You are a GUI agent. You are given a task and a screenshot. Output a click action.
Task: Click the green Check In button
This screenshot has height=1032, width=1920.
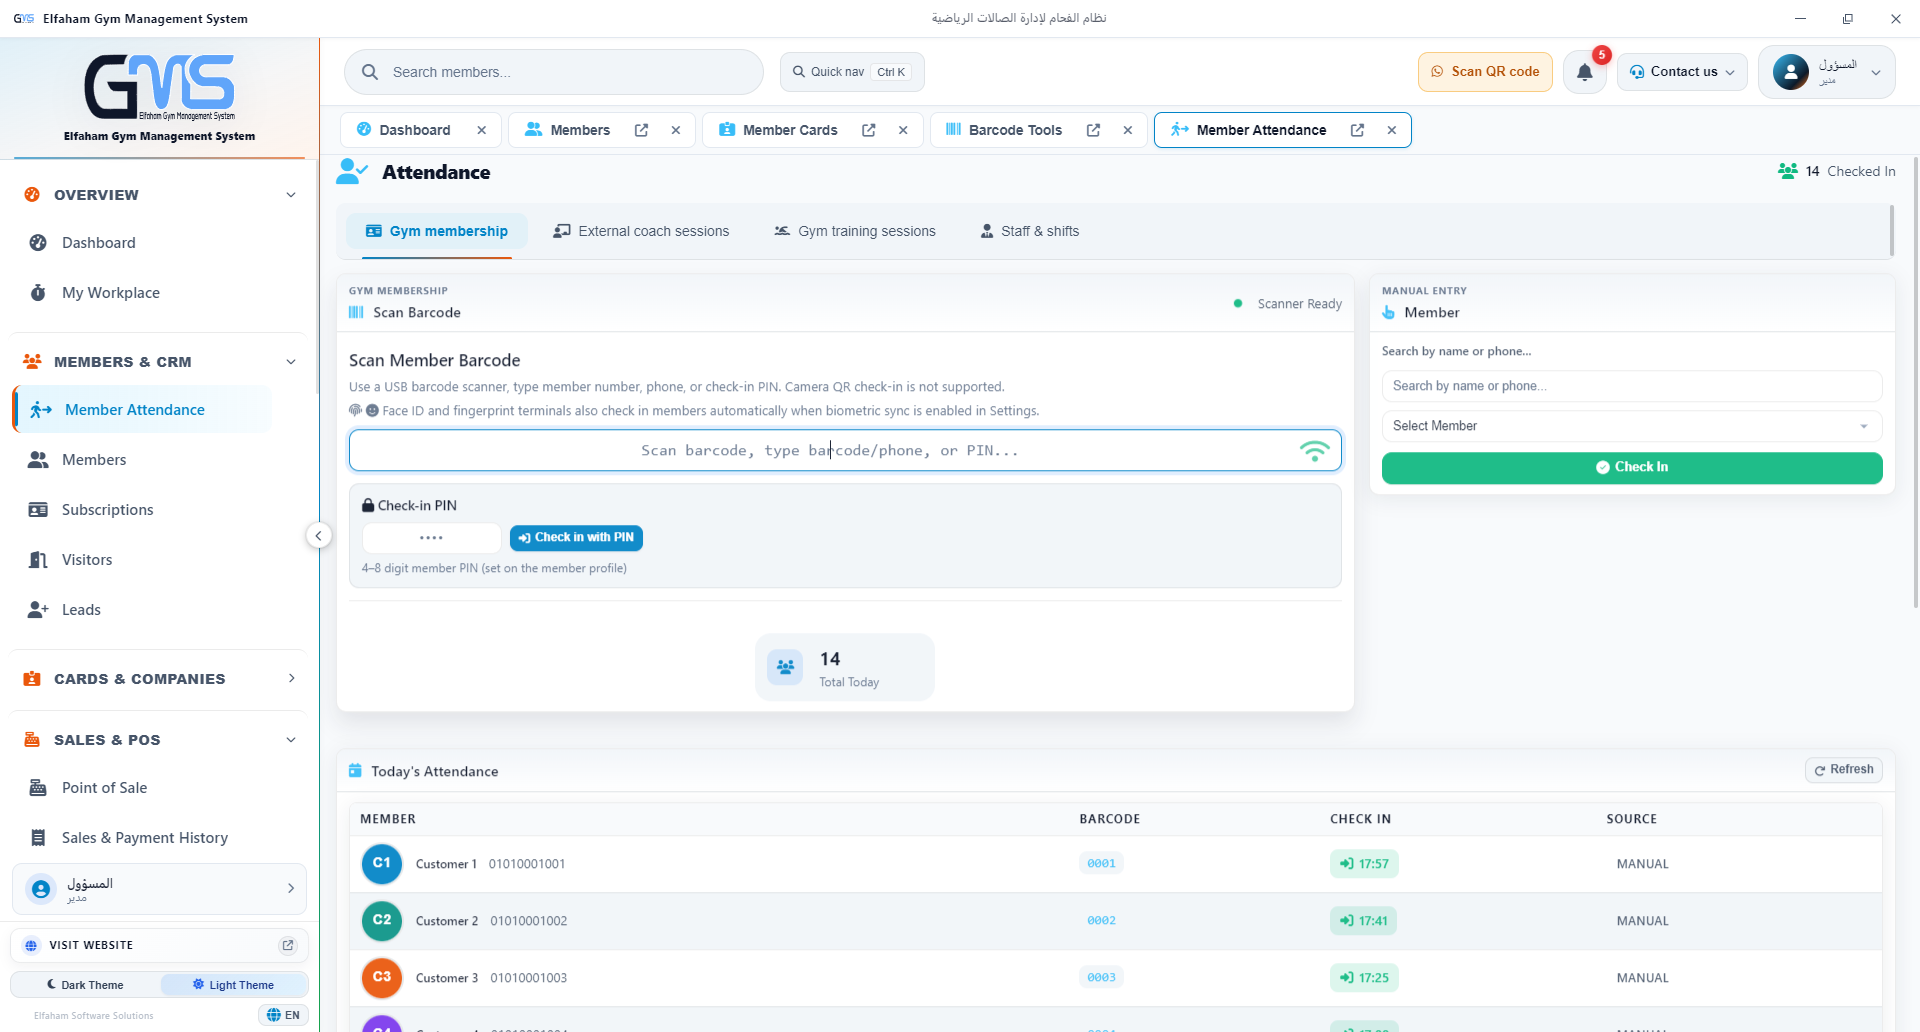pyautogui.click(x=1632, y=468)
